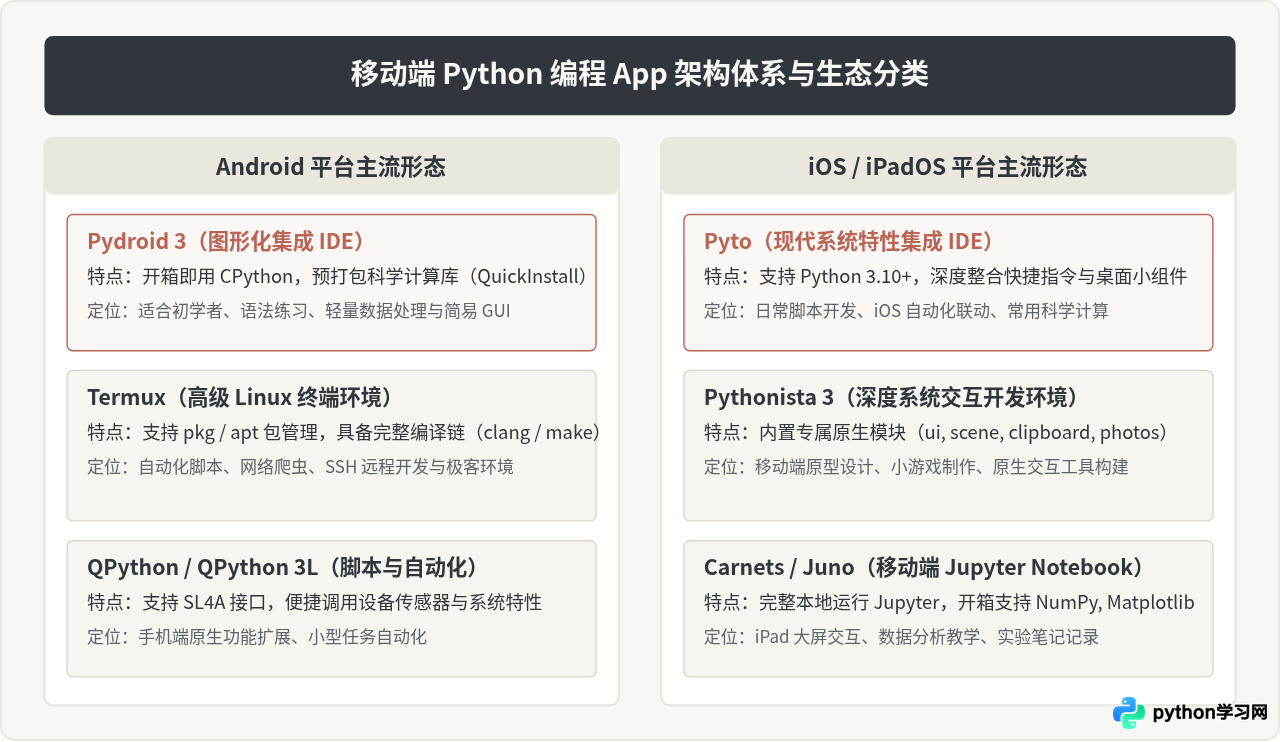Click the Pythonista 3 line "定位：移动端原型设计"
Screen dimensions: 1280x742
coord(788,466)
